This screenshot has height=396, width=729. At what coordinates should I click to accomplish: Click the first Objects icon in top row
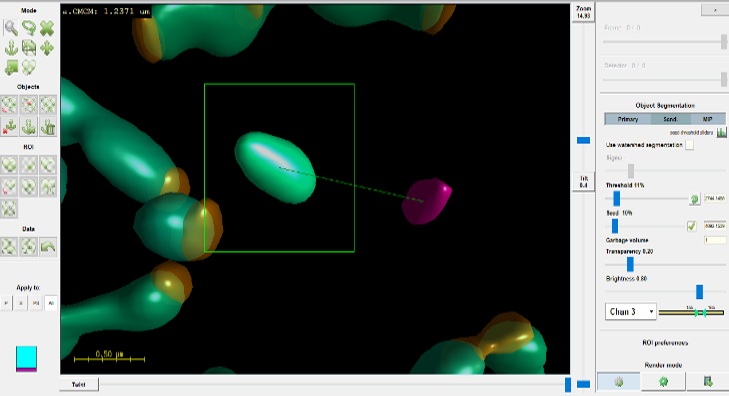pyautogui.click(x=9, y=105)
